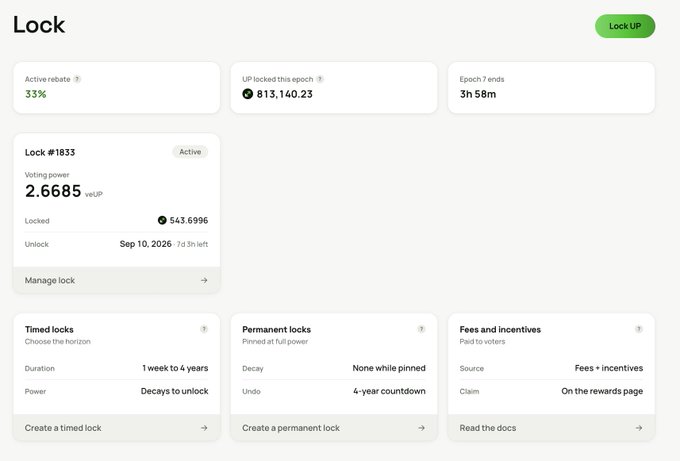
Task: Click the Active status badge on Lock #1833
Action: tap(190, 152)
